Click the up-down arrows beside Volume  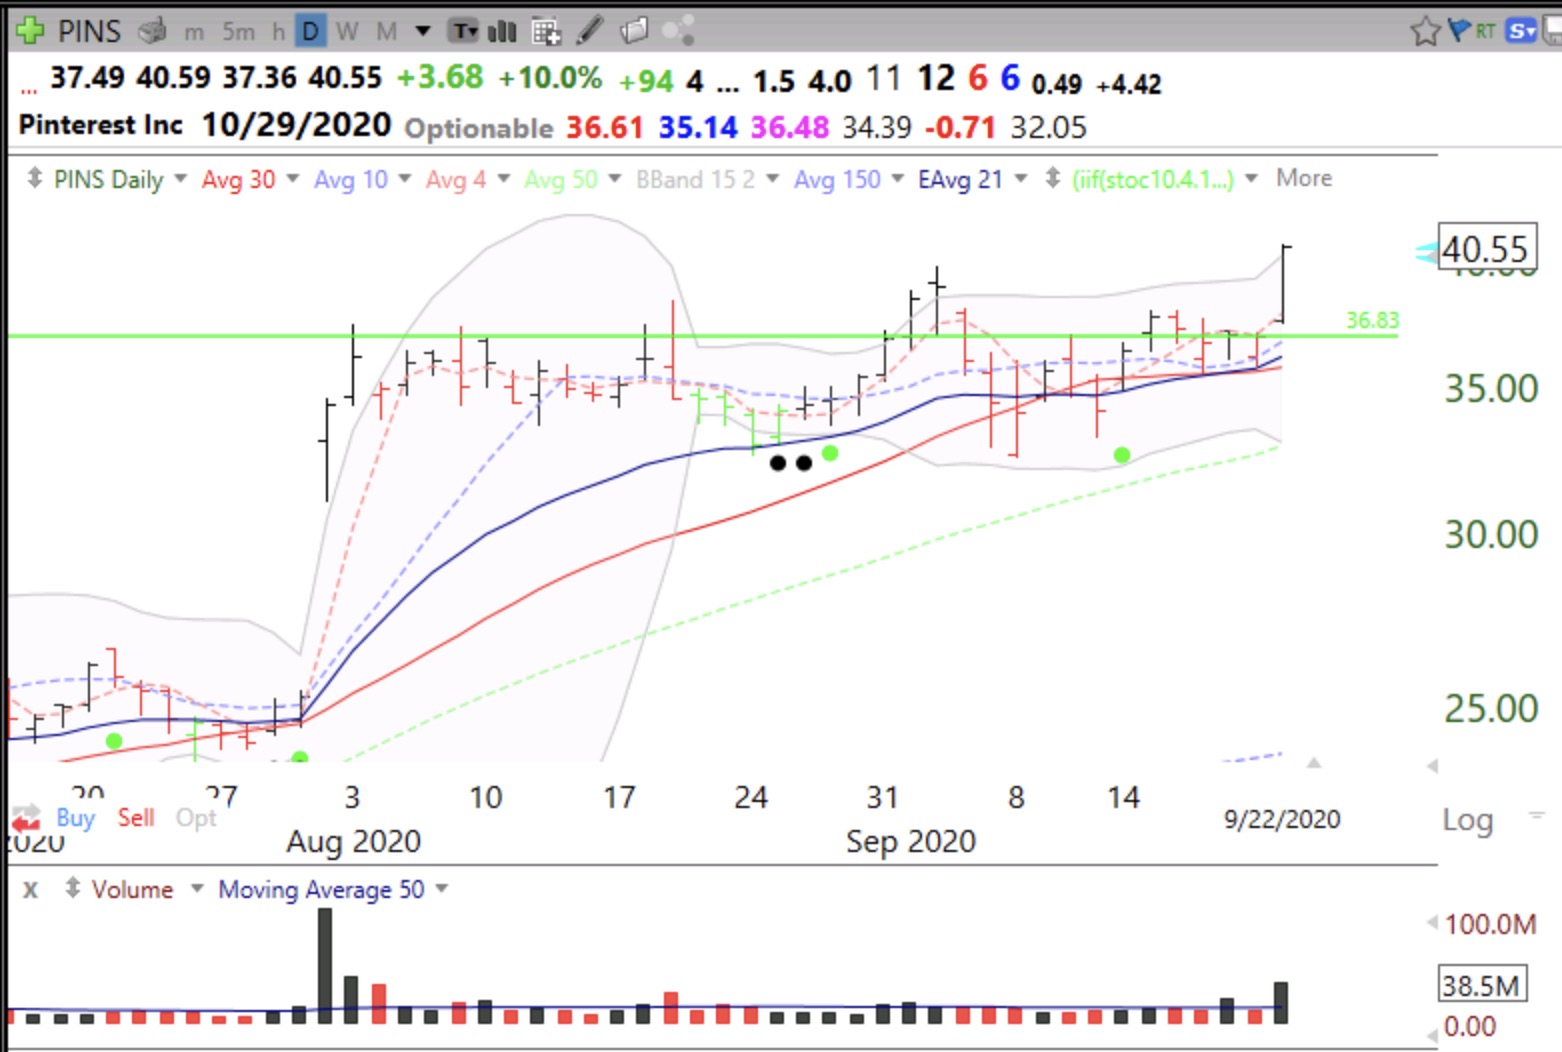click(x=72, y=888)
